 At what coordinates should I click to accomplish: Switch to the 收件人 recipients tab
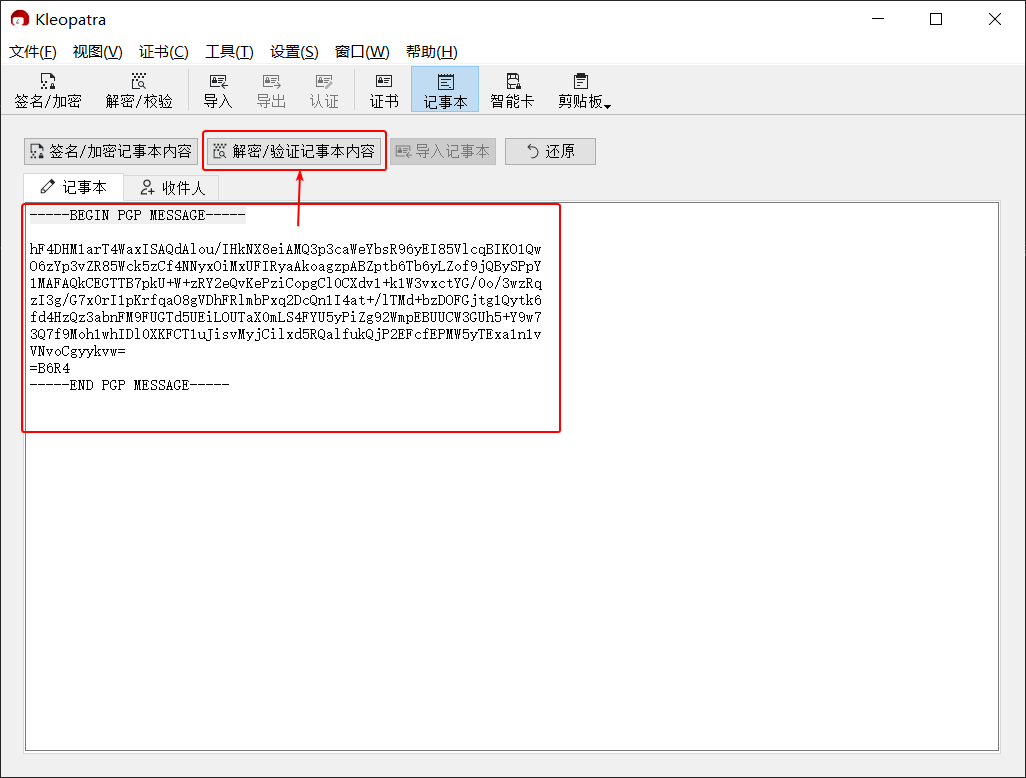pyautogui.click(x=172, y=188)
